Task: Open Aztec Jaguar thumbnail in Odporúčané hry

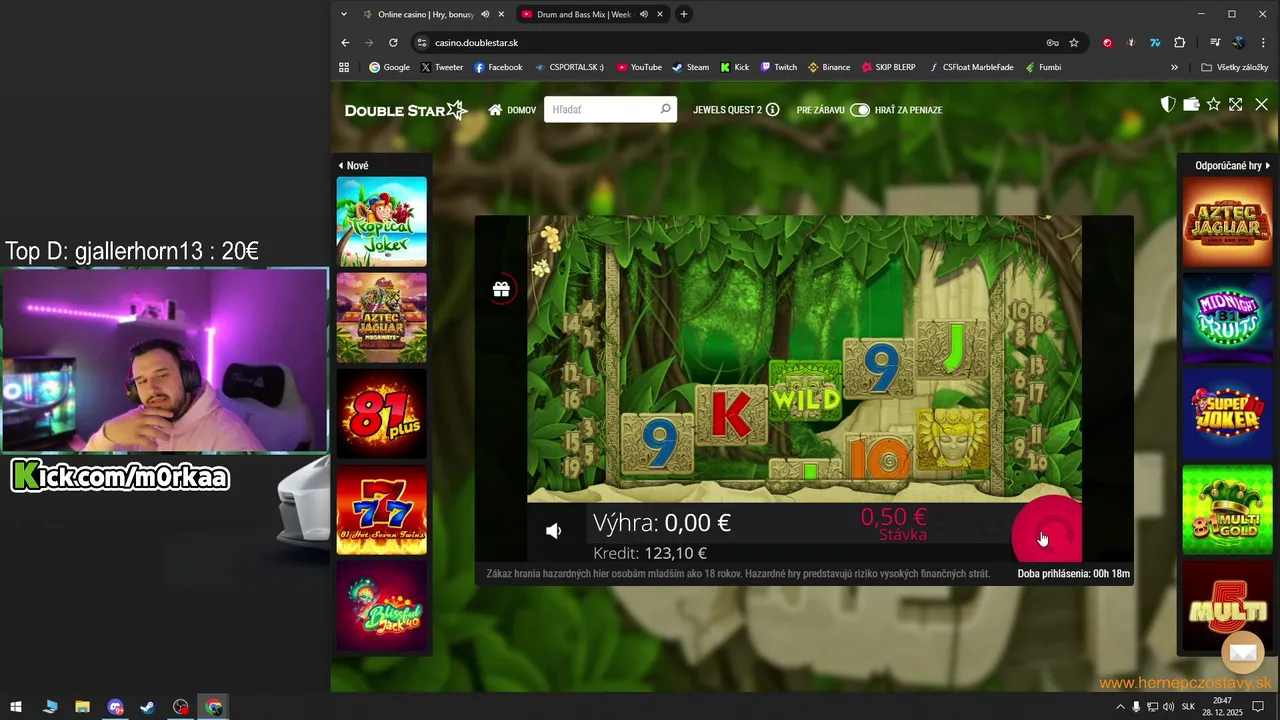Action: pos(1227,222)
